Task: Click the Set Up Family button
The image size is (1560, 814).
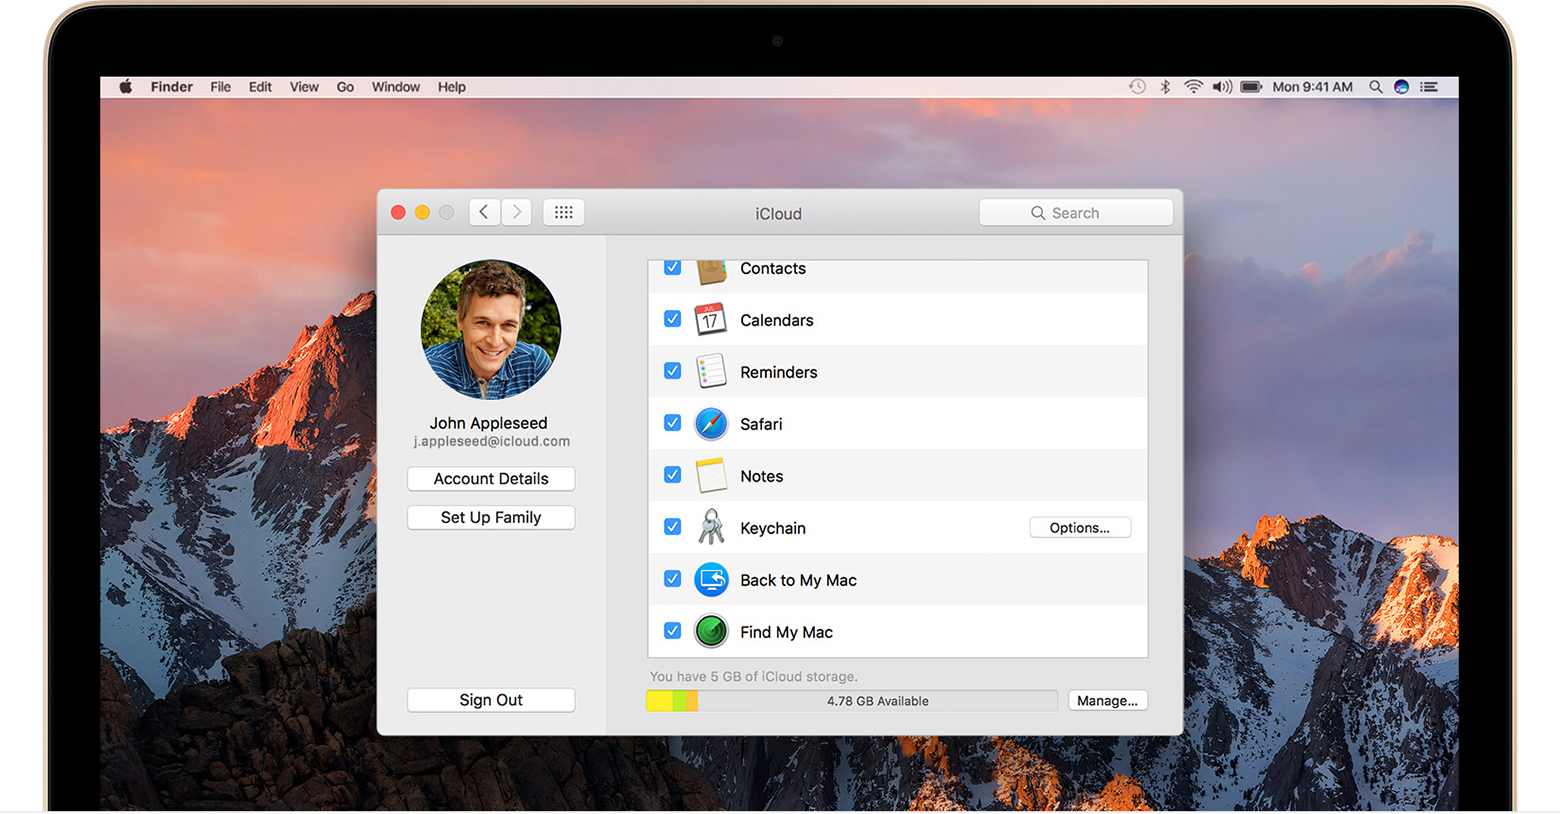Action: (x=491, y=517)
